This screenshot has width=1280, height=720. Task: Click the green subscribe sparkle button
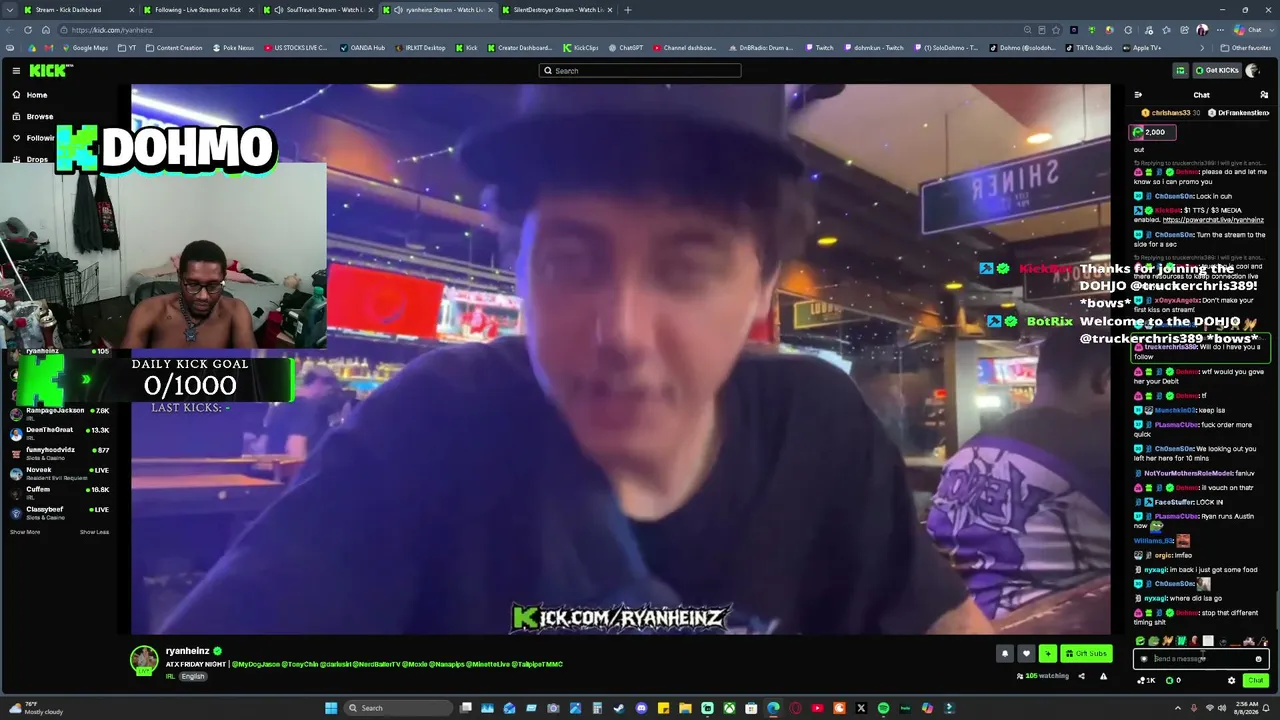point(1047,654)
